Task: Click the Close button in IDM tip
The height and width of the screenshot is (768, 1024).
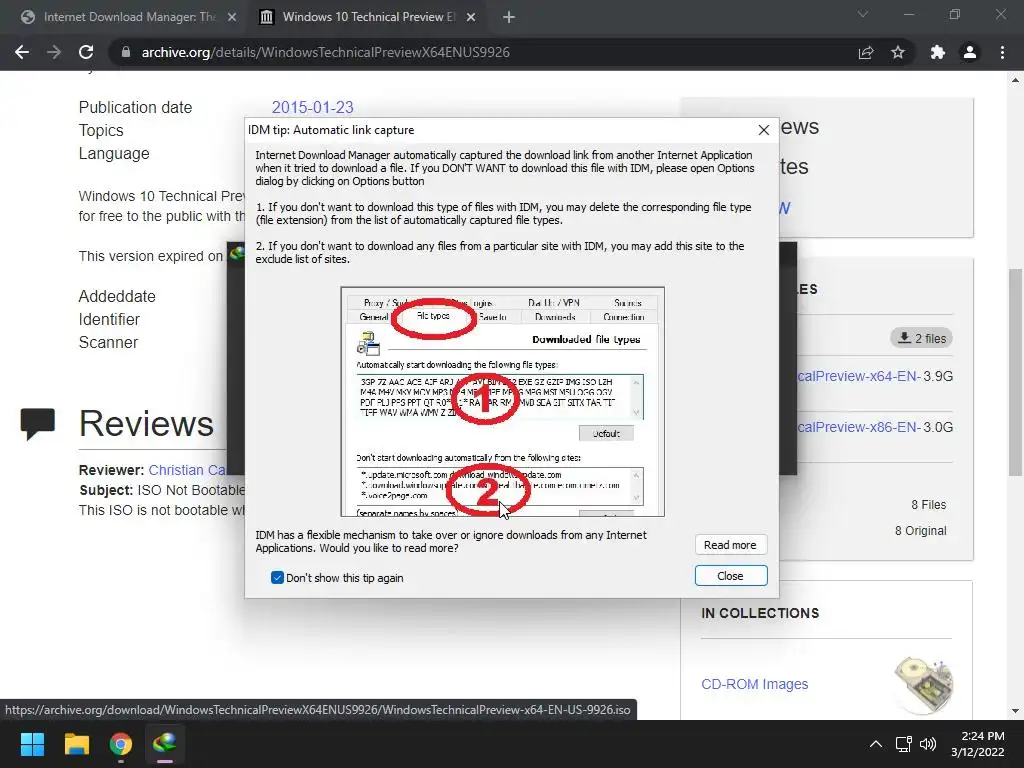Action: click(730, 576)
